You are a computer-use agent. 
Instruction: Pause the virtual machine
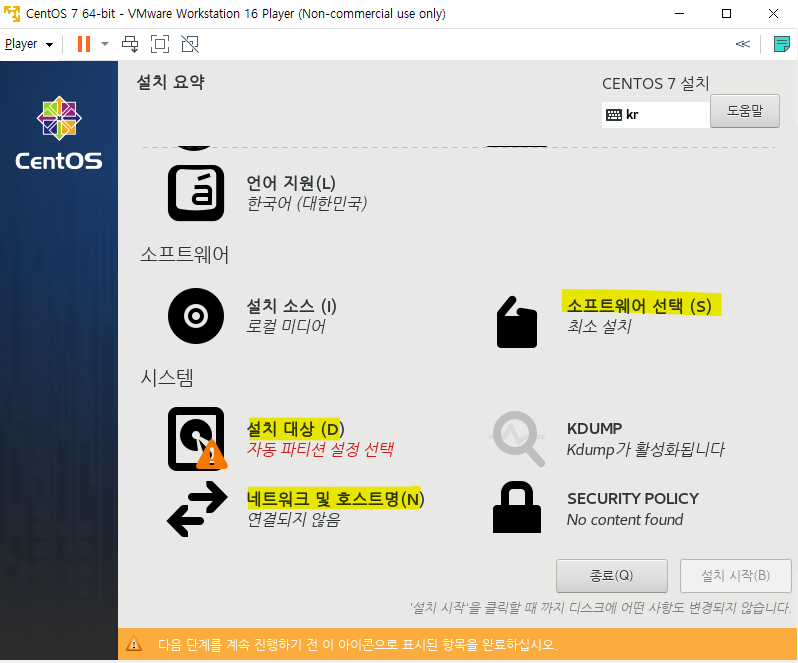84,44
